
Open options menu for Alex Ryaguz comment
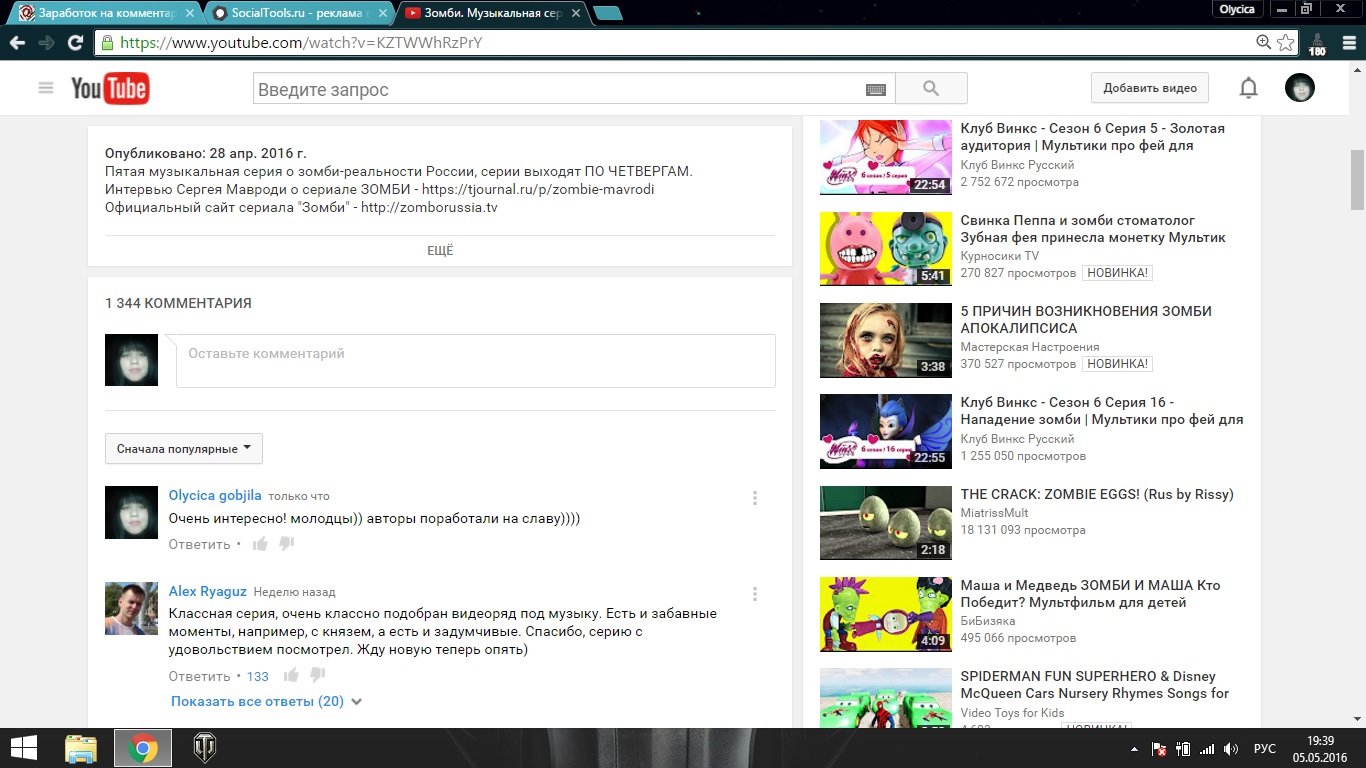[755, 594]
